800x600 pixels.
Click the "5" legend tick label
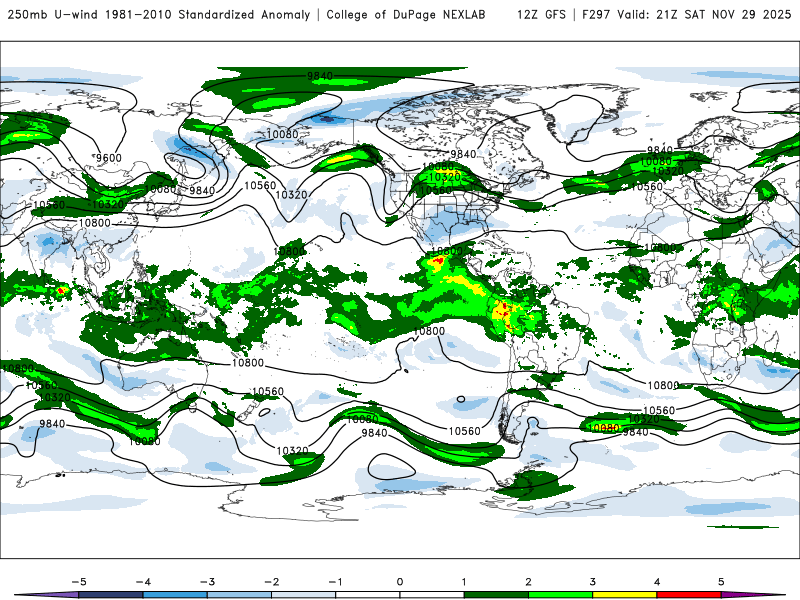(721, 582)
